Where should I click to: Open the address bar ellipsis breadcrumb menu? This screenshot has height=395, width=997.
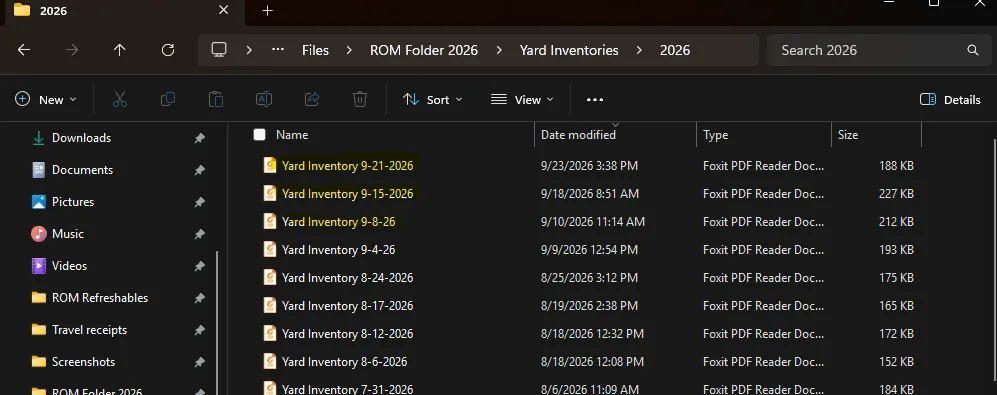[x=278, y=50]
